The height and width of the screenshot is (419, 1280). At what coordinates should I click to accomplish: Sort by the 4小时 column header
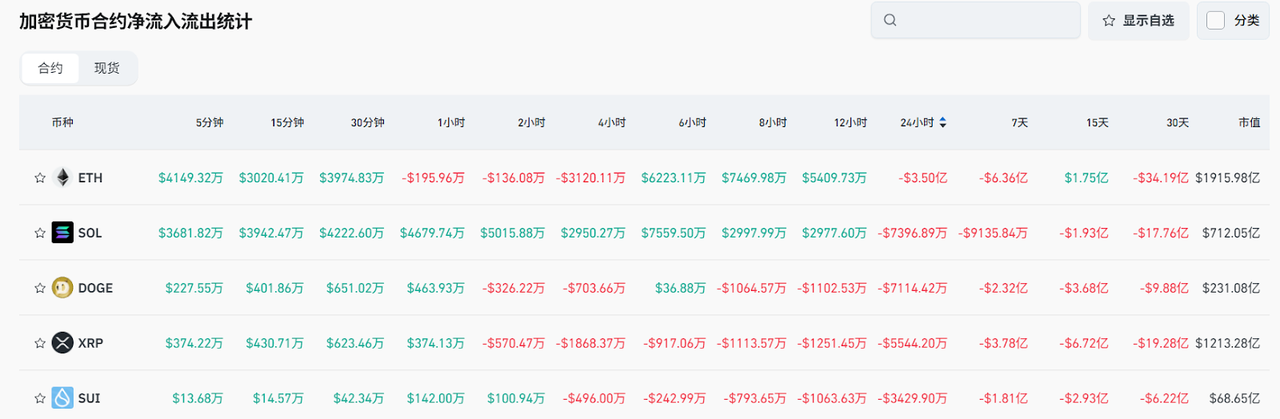(x=612, y=123)
